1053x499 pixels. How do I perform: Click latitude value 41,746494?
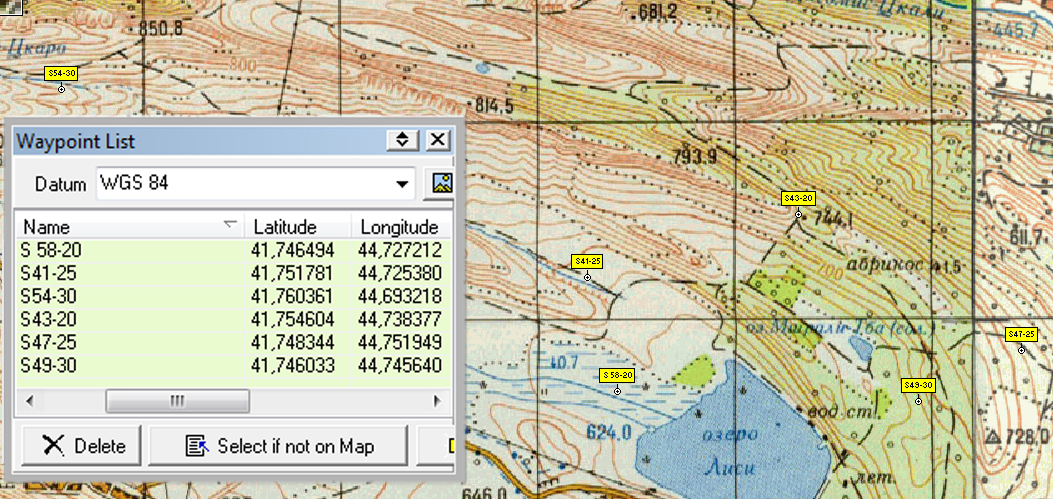[293, 251]
